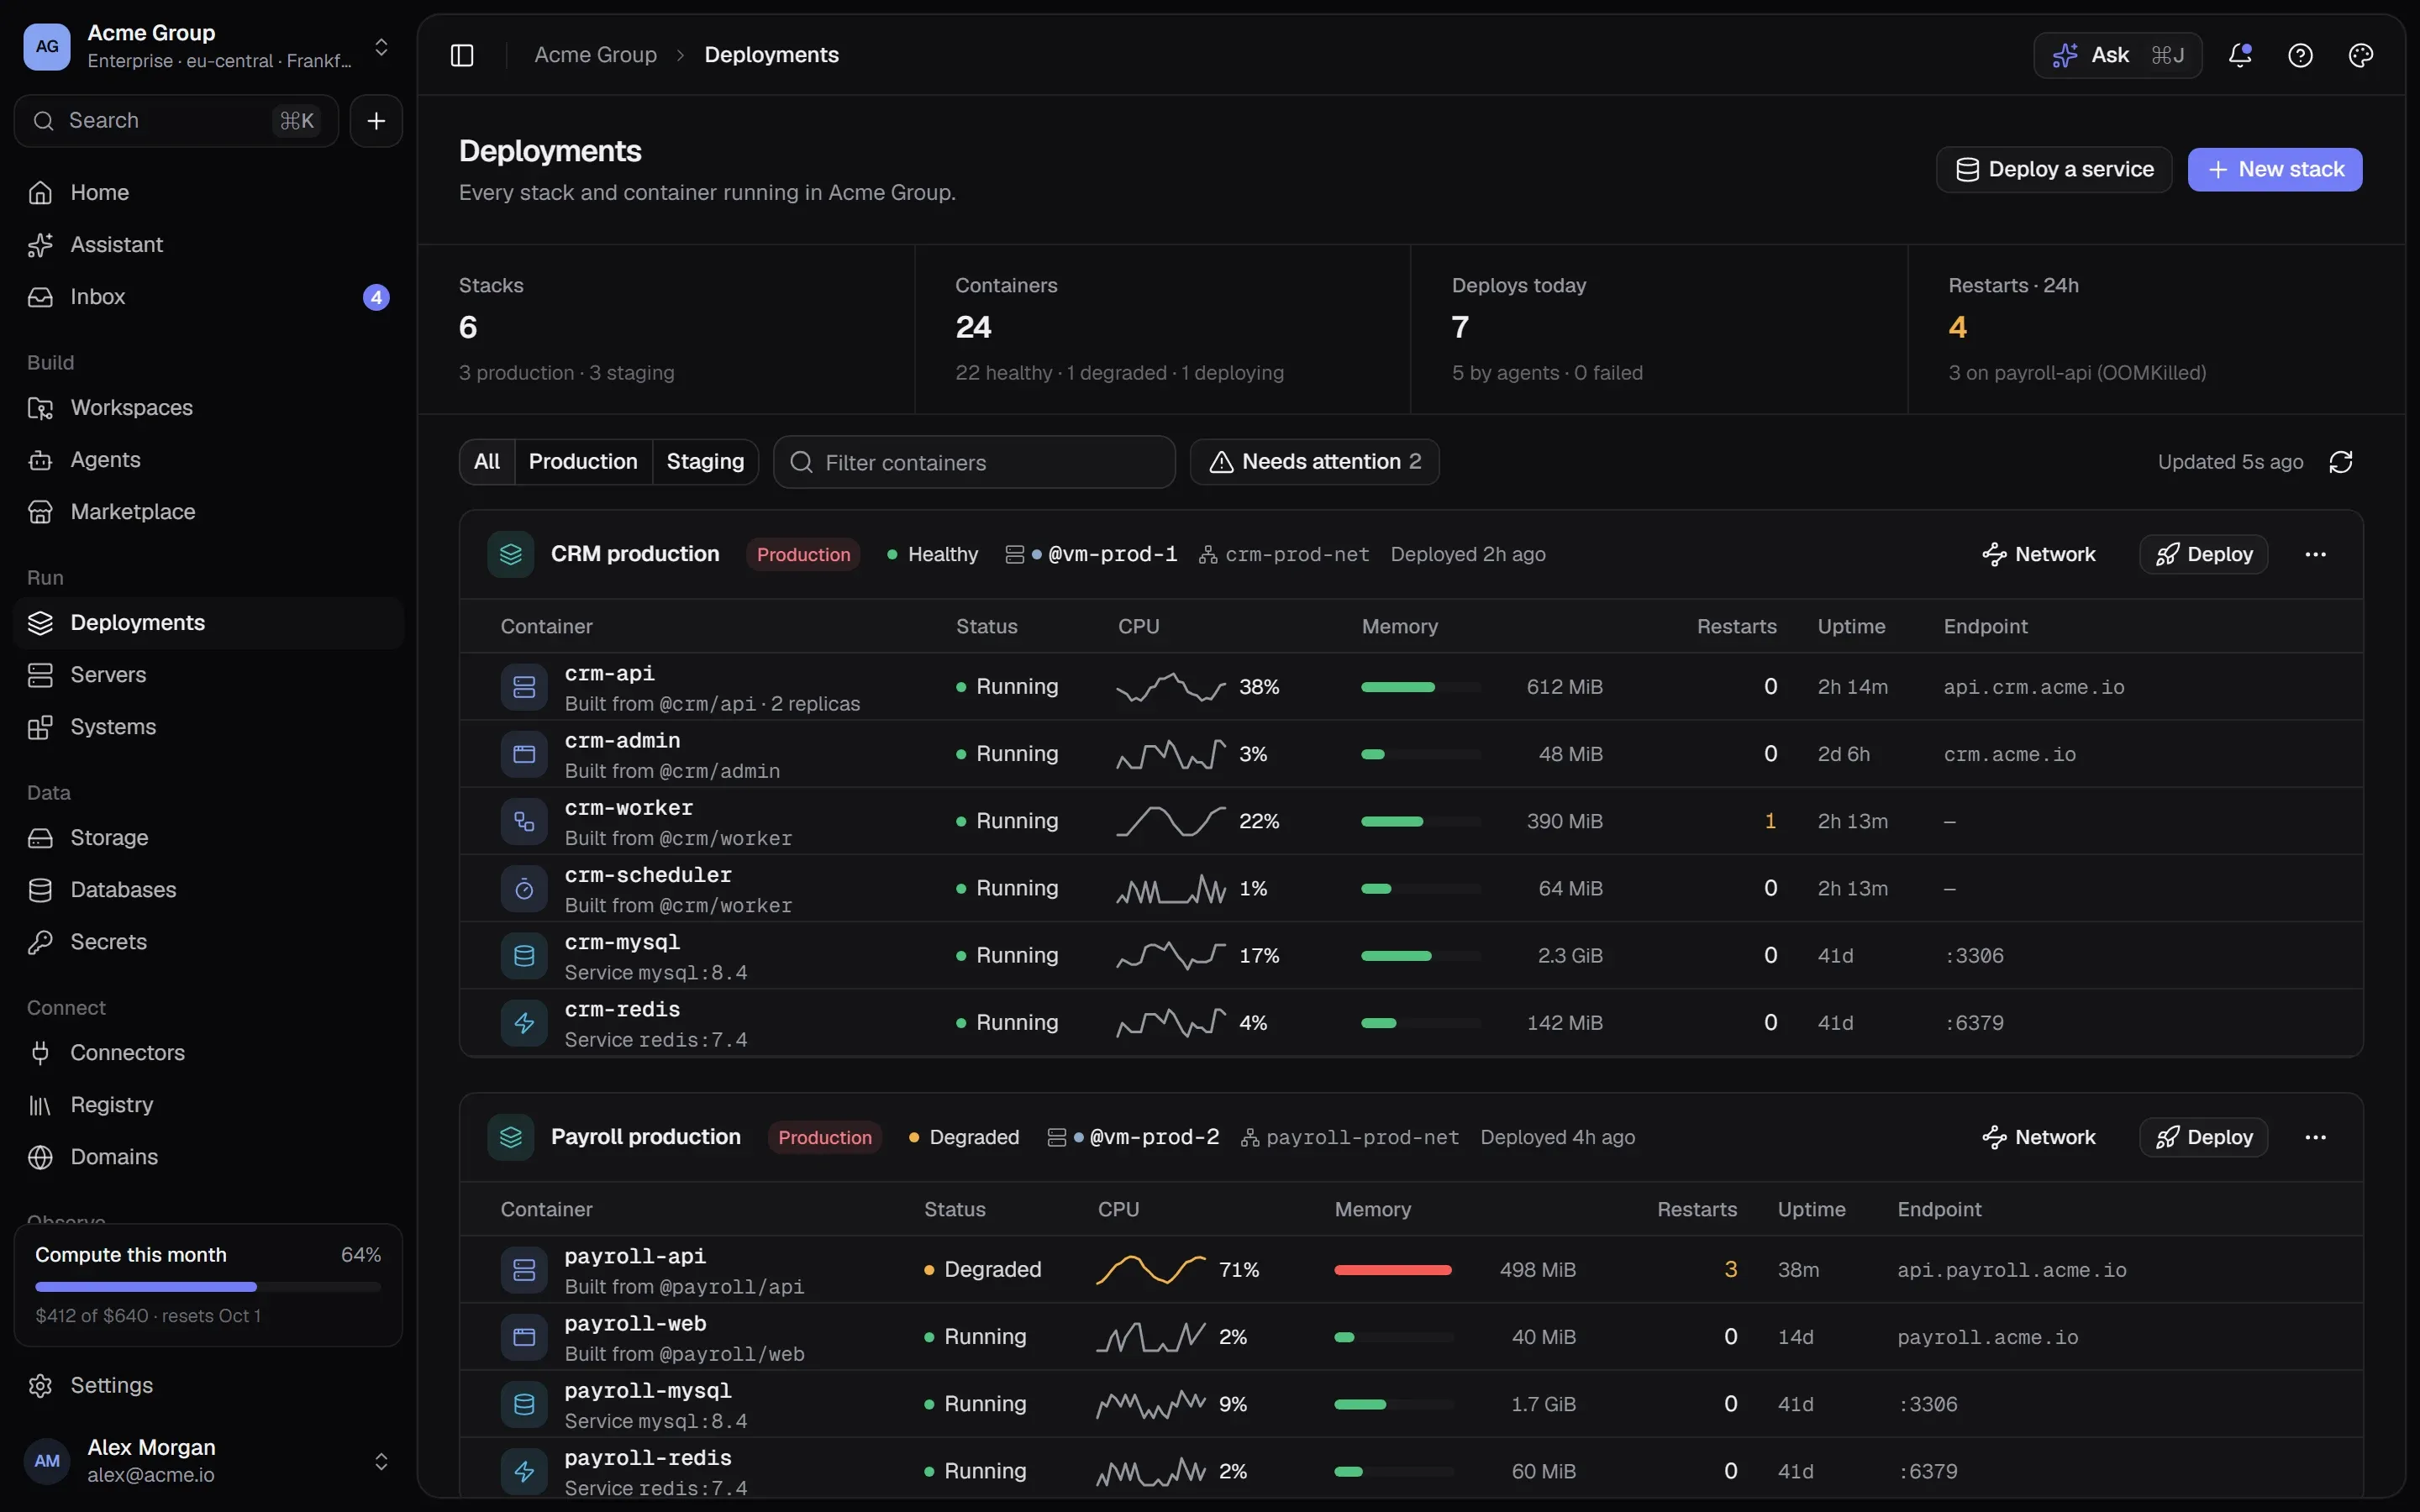Click the crm-redis lightning icon
The width and height of the screenshot is (2420, 1512).
coord(524,1023)
